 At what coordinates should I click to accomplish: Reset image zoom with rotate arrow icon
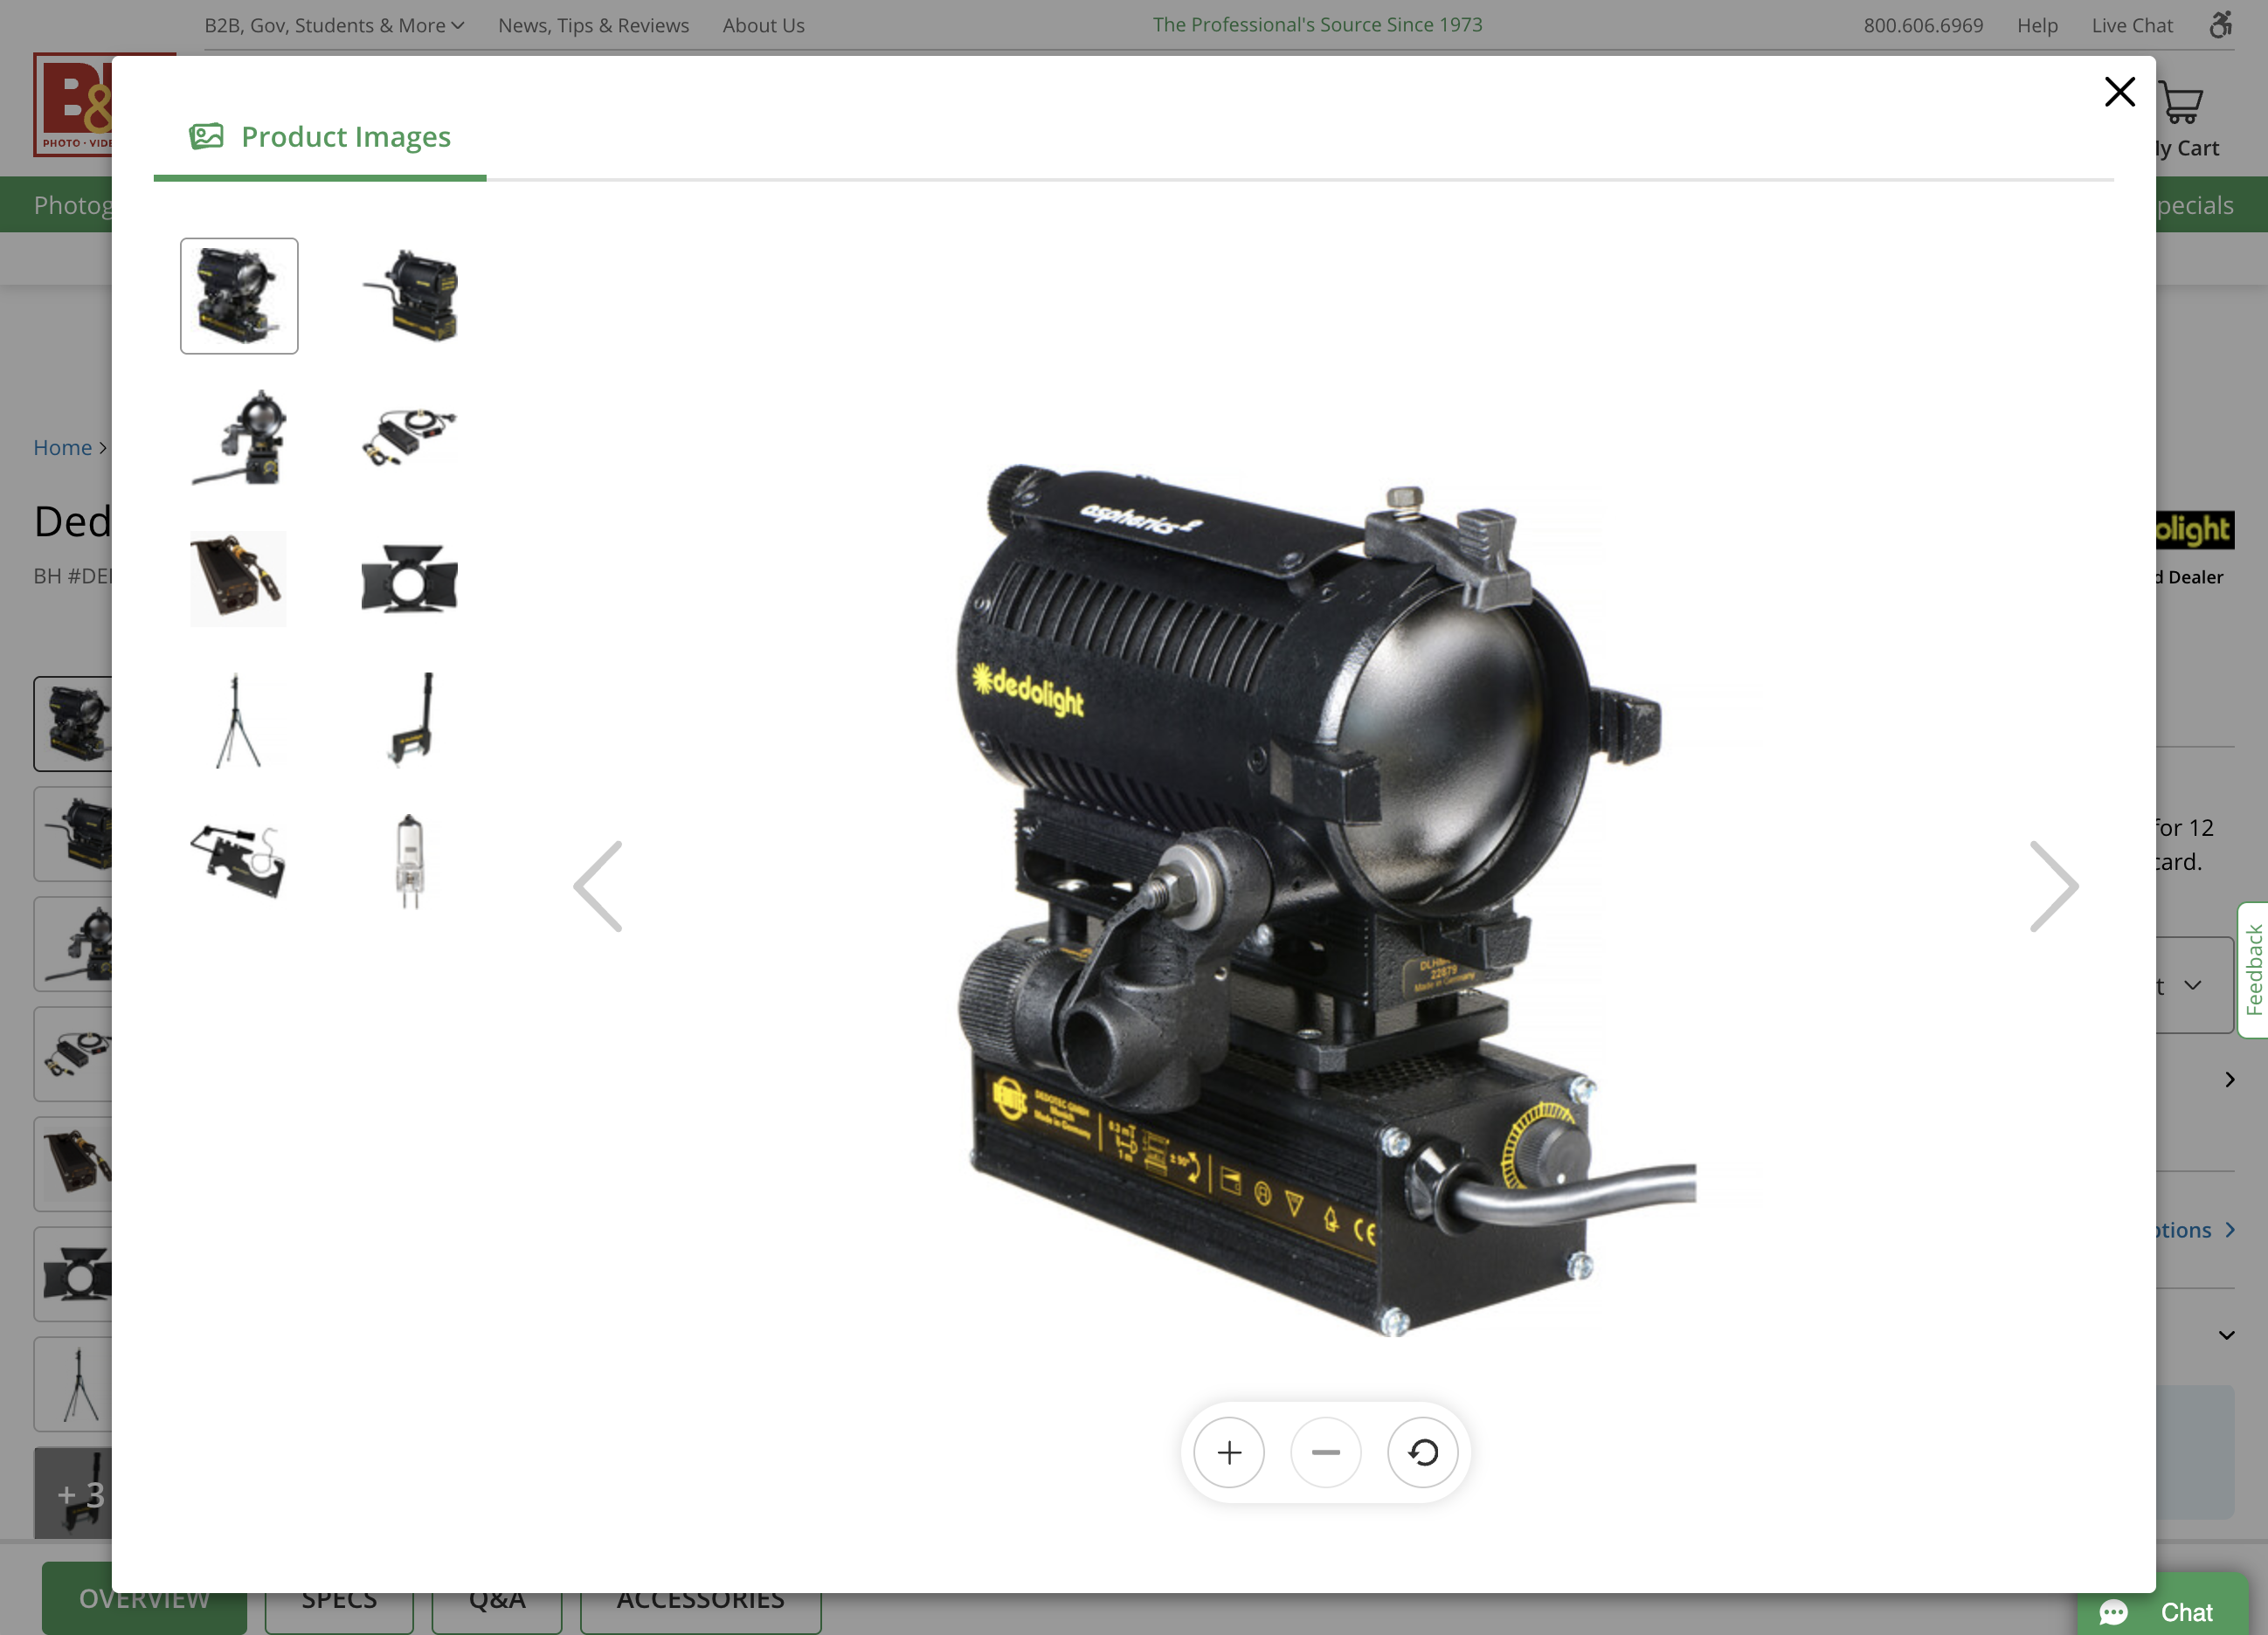pos(1423,1452)
